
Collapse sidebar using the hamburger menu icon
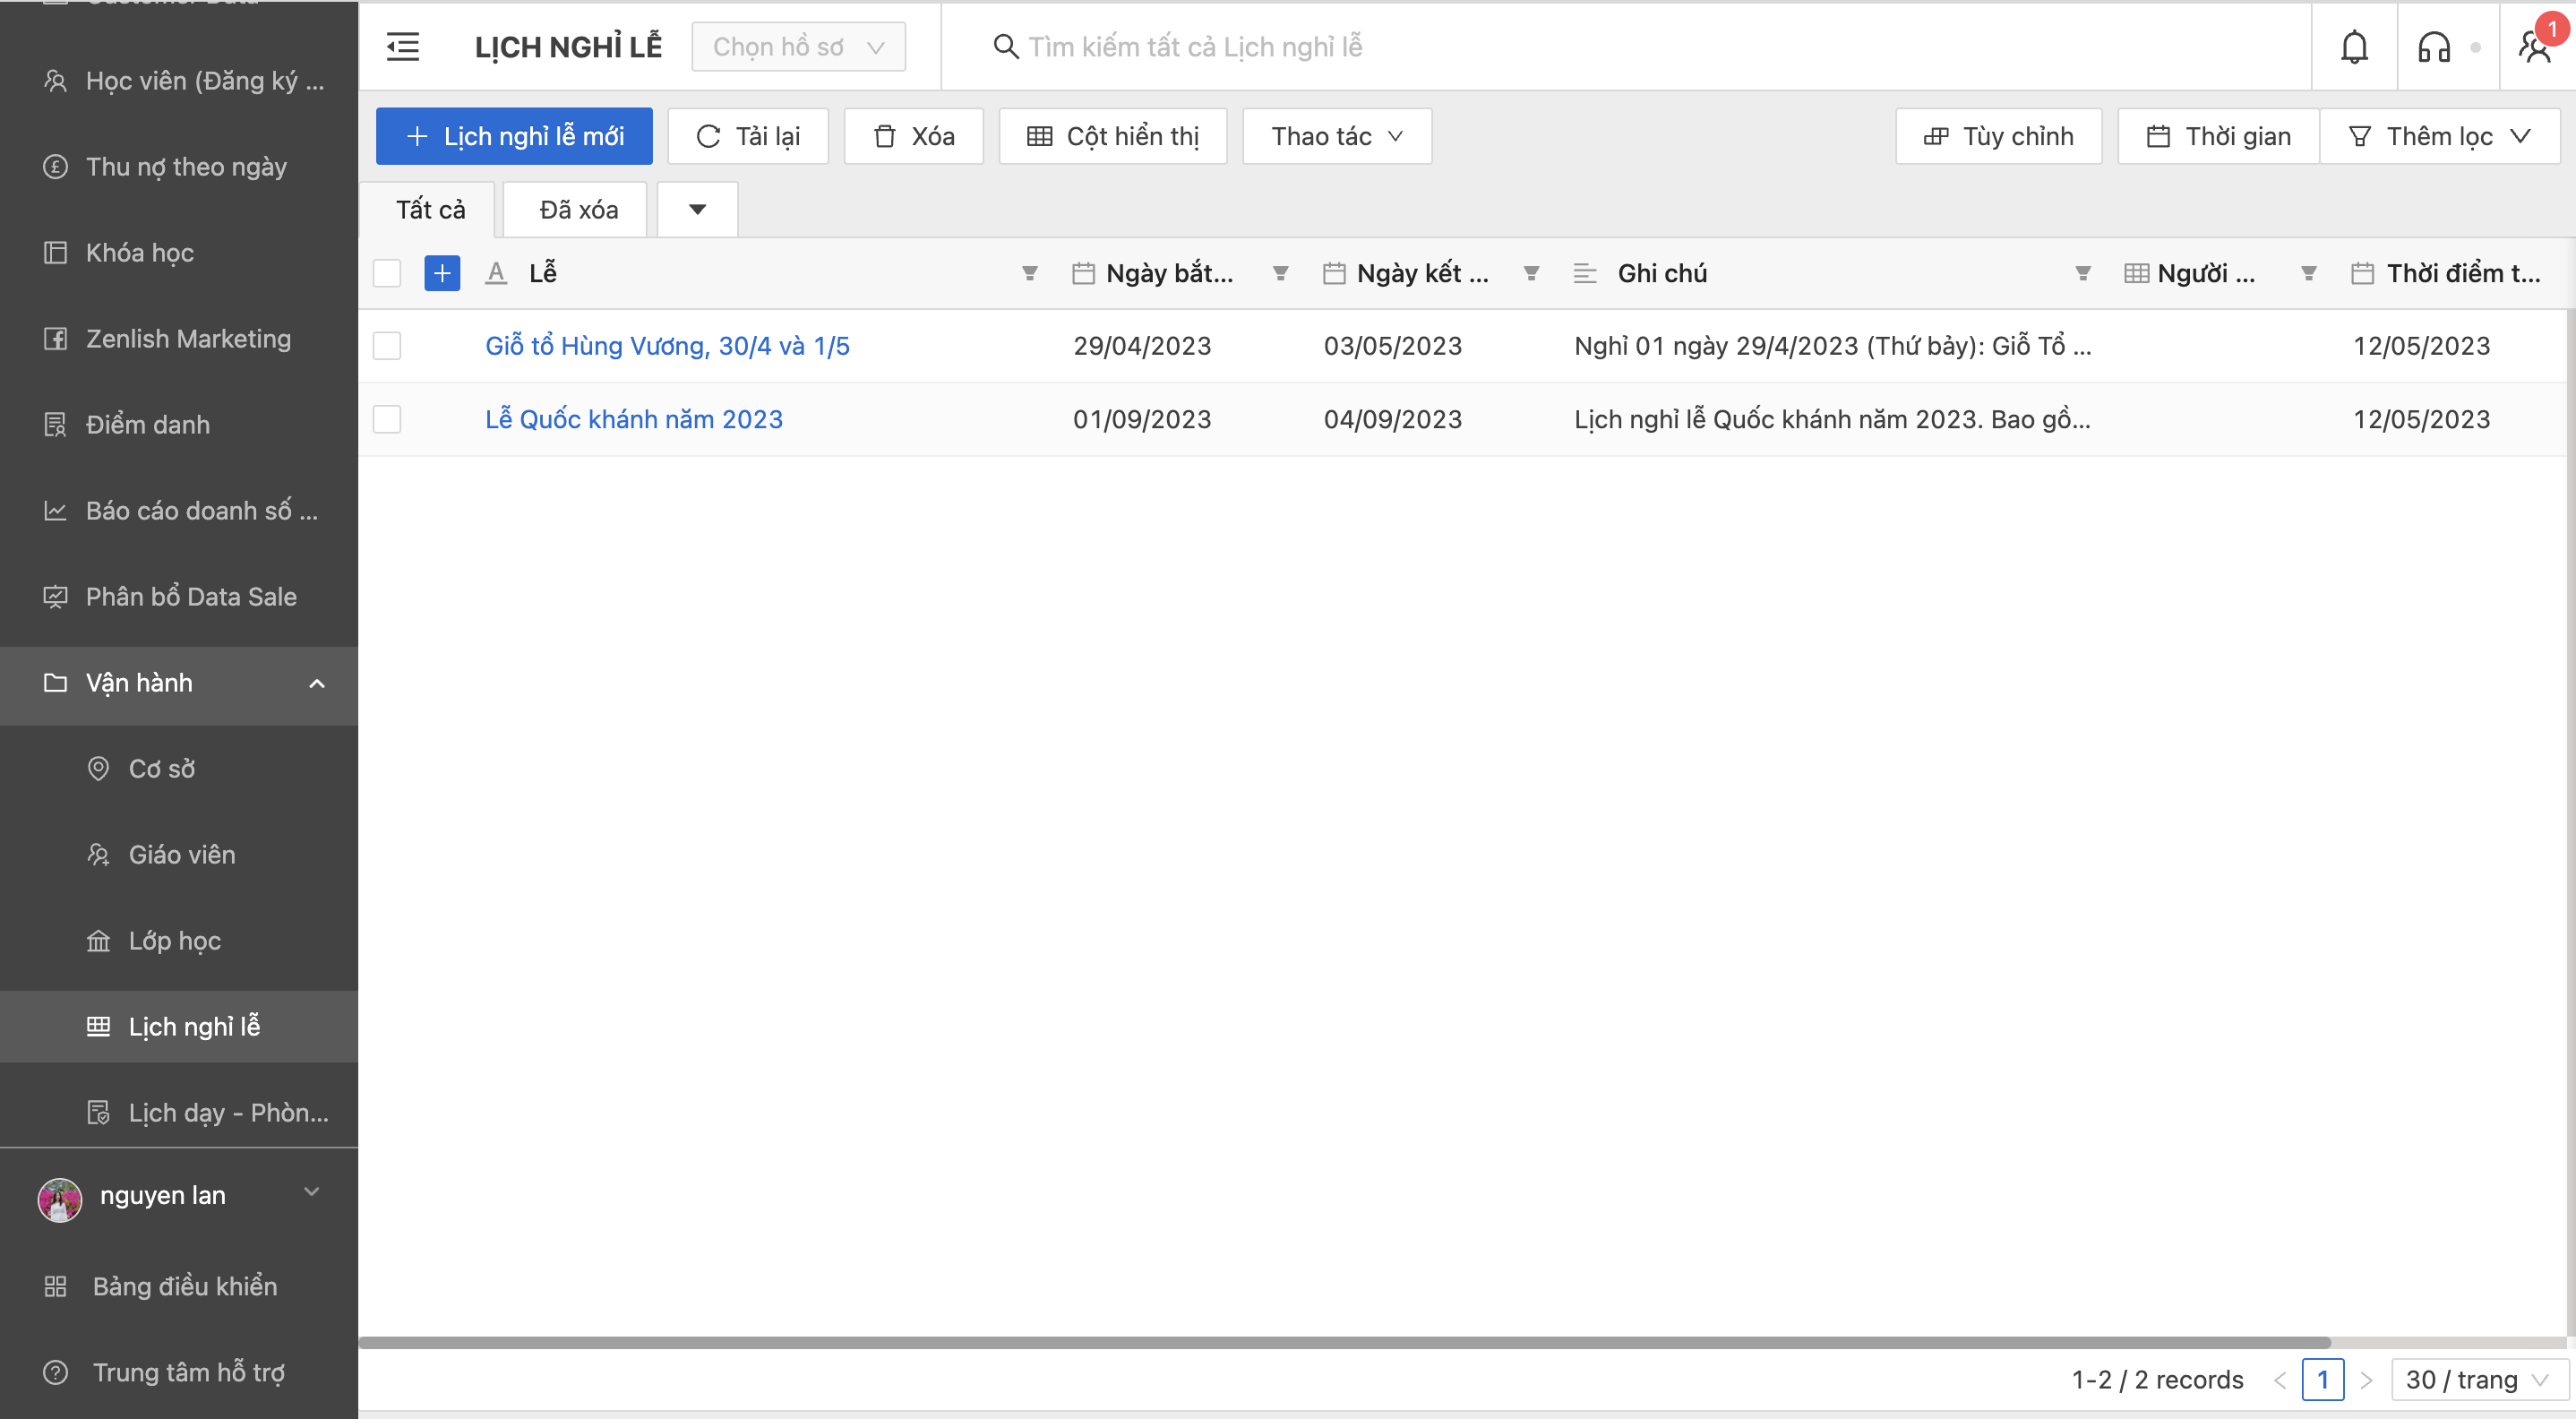(x=403, y=47)
